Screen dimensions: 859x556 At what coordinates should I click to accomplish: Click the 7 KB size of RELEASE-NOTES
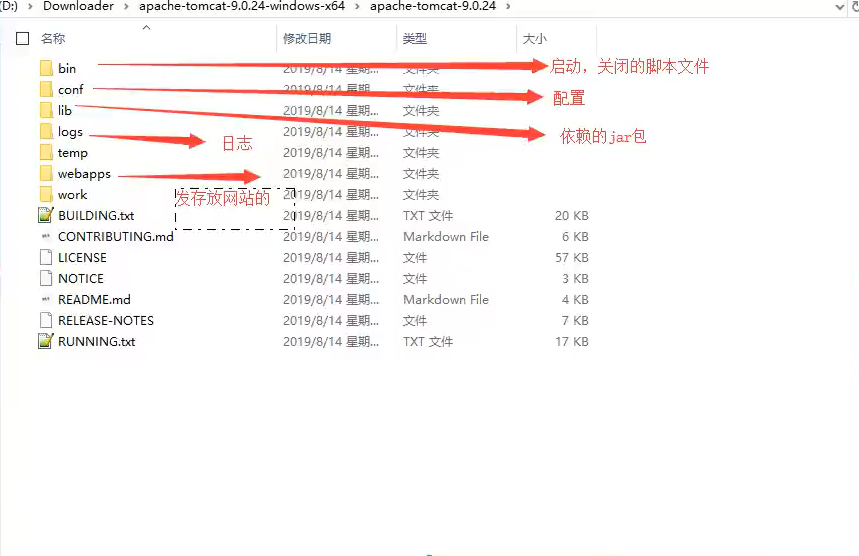click(x=575, y=320)
